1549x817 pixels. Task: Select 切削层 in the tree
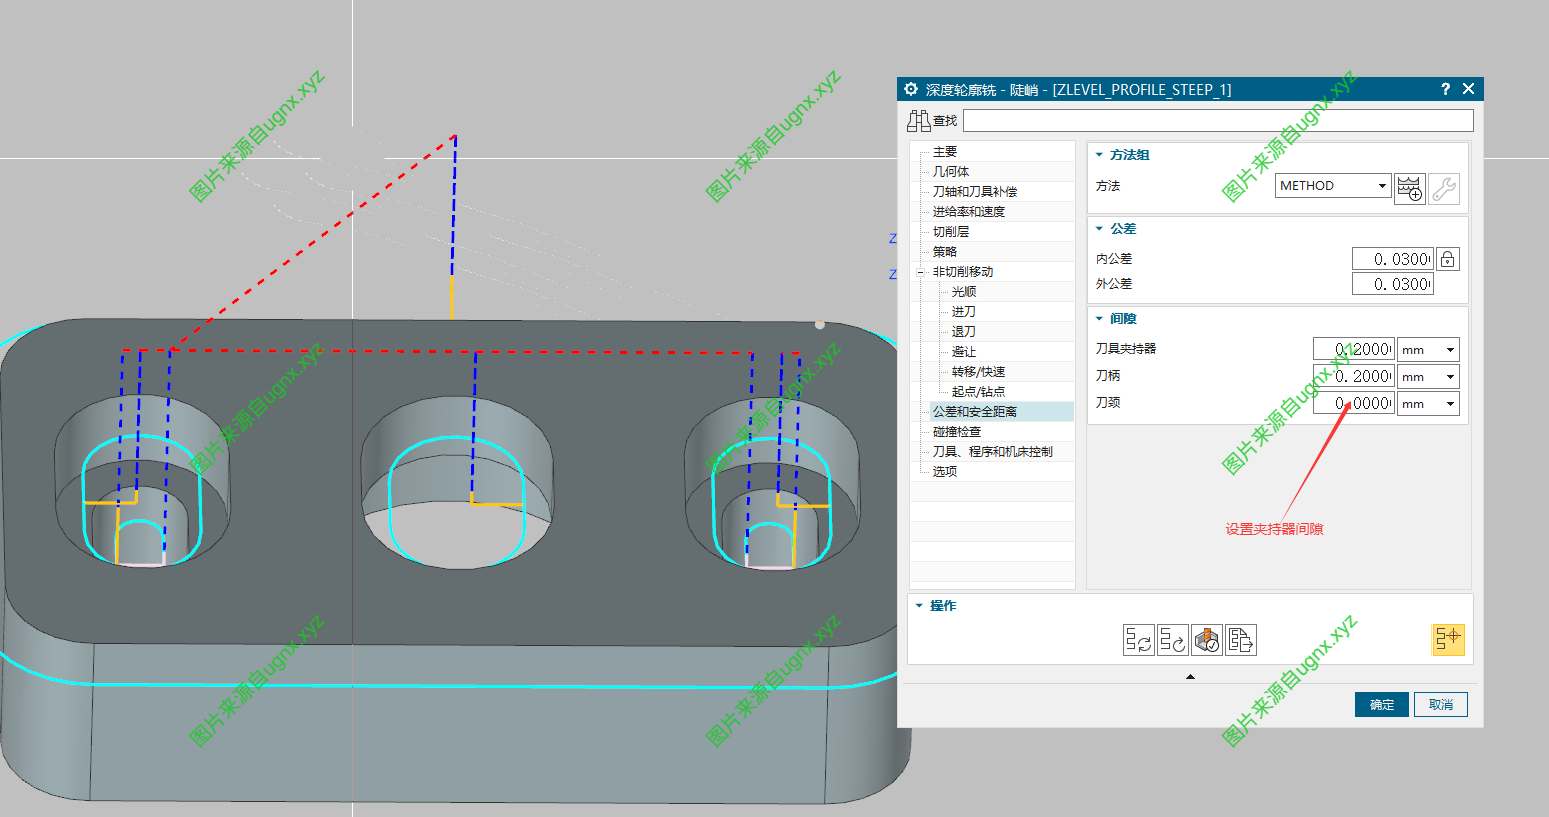950,232
